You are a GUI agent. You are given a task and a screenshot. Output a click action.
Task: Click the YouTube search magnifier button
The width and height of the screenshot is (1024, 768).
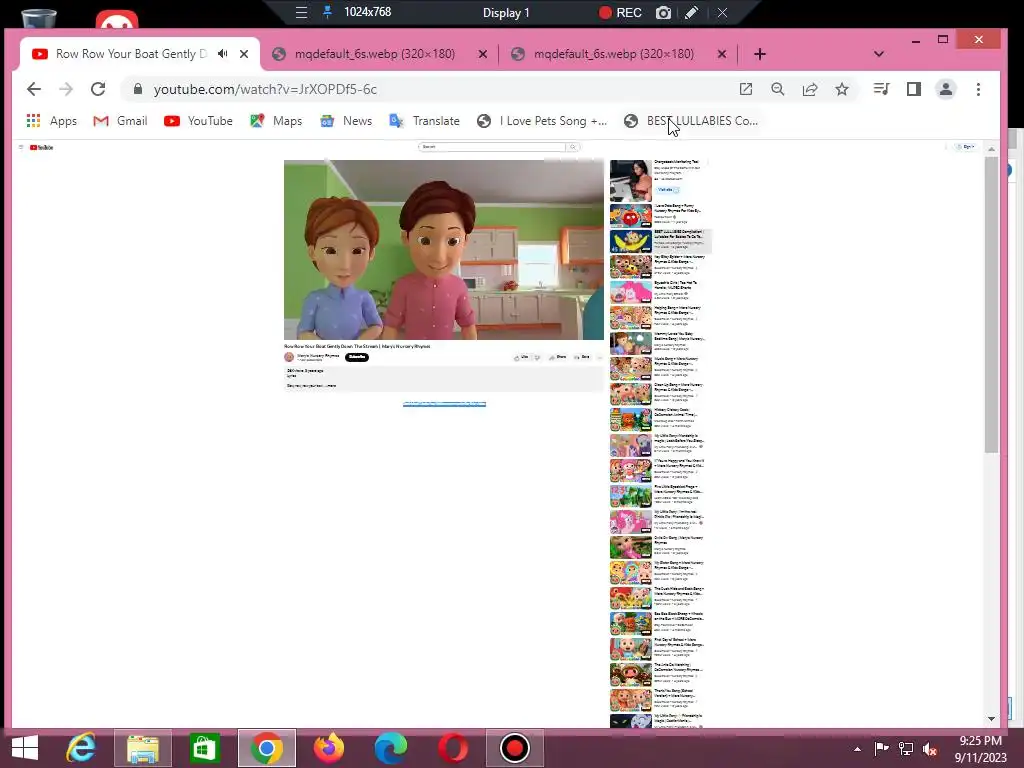573,147
